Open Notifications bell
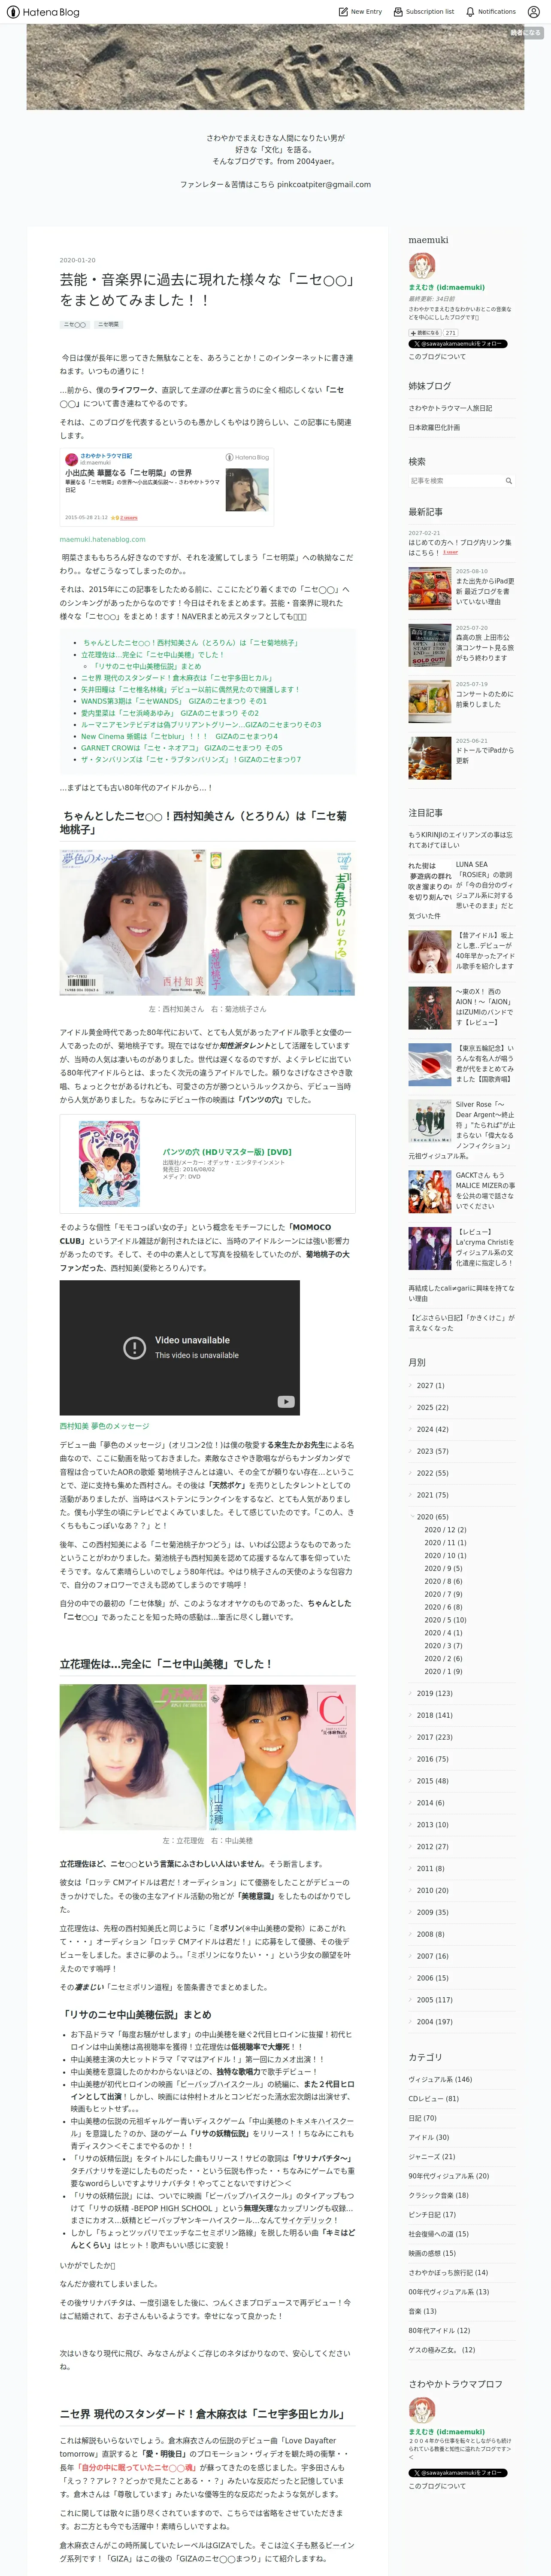551x2576 pixels. (491, 12)
